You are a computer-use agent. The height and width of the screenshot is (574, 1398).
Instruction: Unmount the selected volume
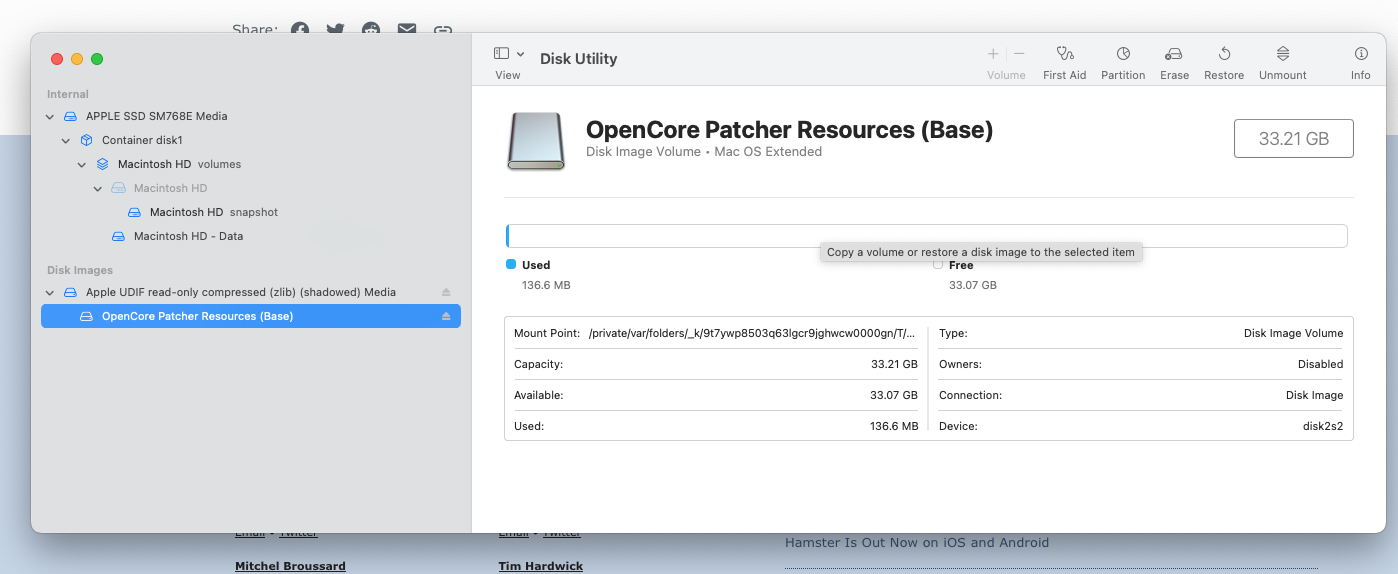pyautogui.click(x=1283, y=54)
